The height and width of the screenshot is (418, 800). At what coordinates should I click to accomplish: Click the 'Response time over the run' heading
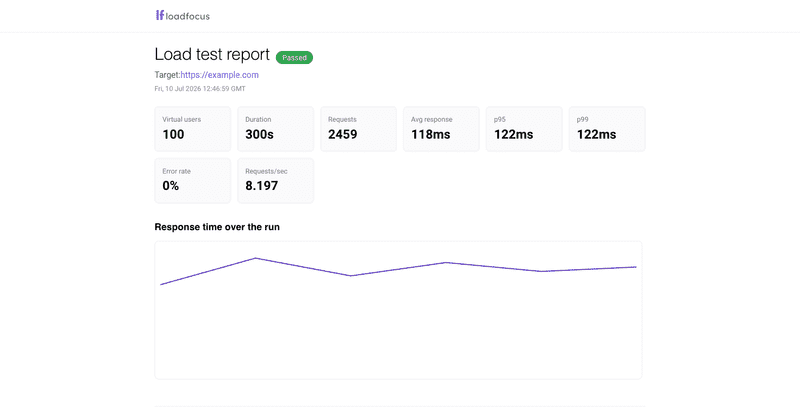point(217,227)
